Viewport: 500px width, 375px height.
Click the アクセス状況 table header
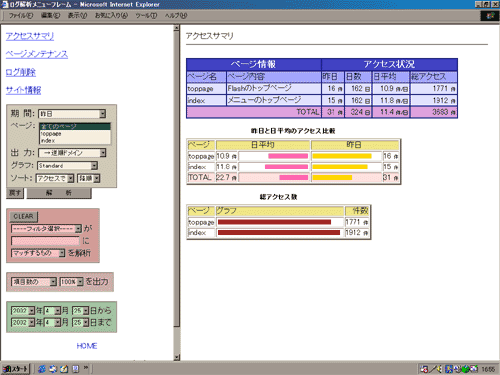point(389,64)
